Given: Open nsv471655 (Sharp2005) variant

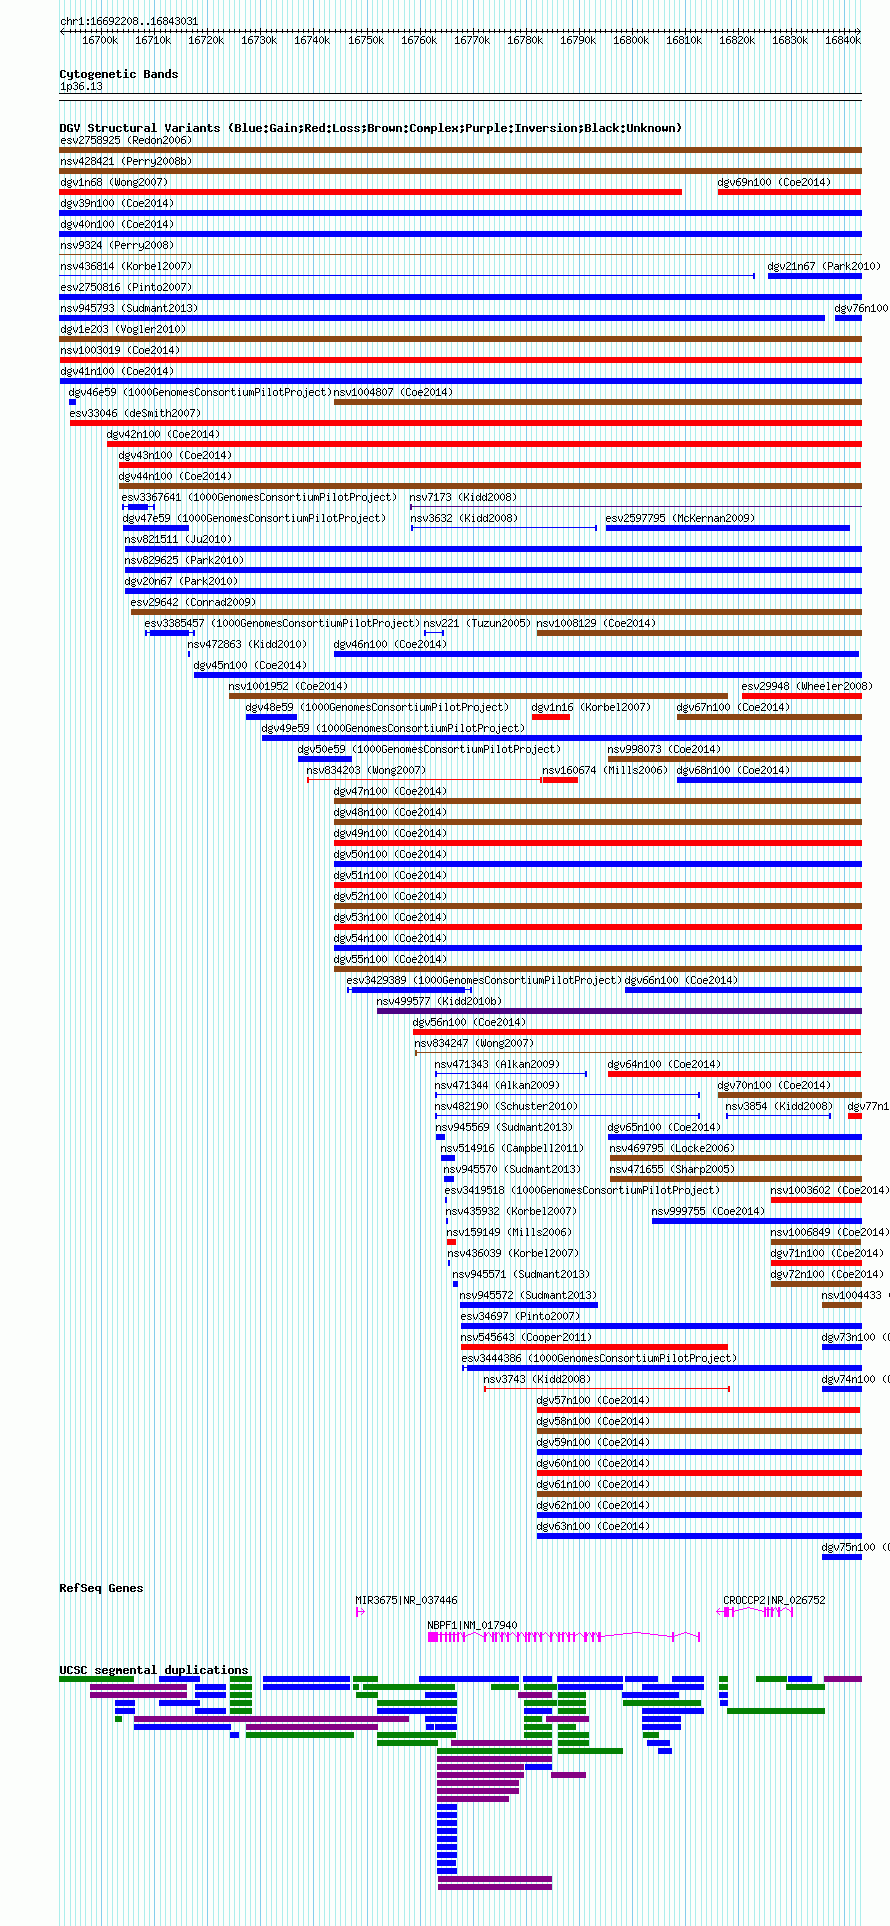Looking at the screenshot, I should click(x=673, y=1169).
